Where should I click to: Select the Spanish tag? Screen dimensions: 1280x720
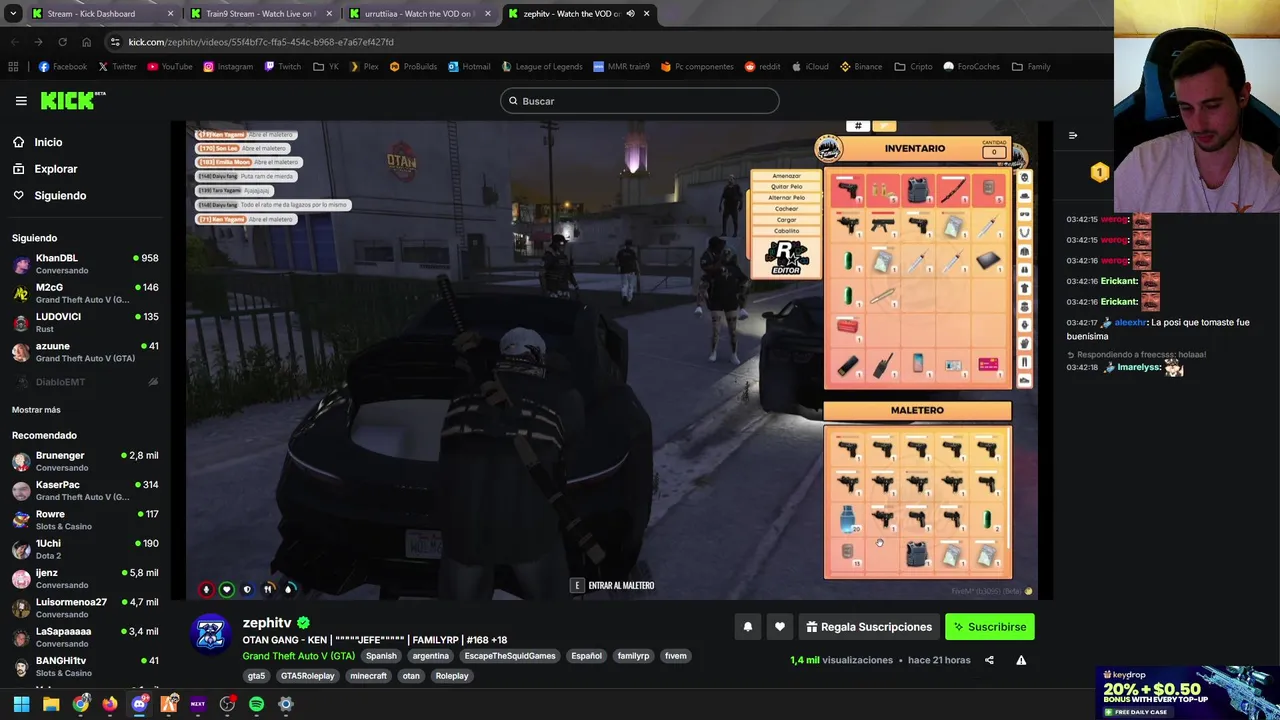pyautogui.click(x=381, y=656)
